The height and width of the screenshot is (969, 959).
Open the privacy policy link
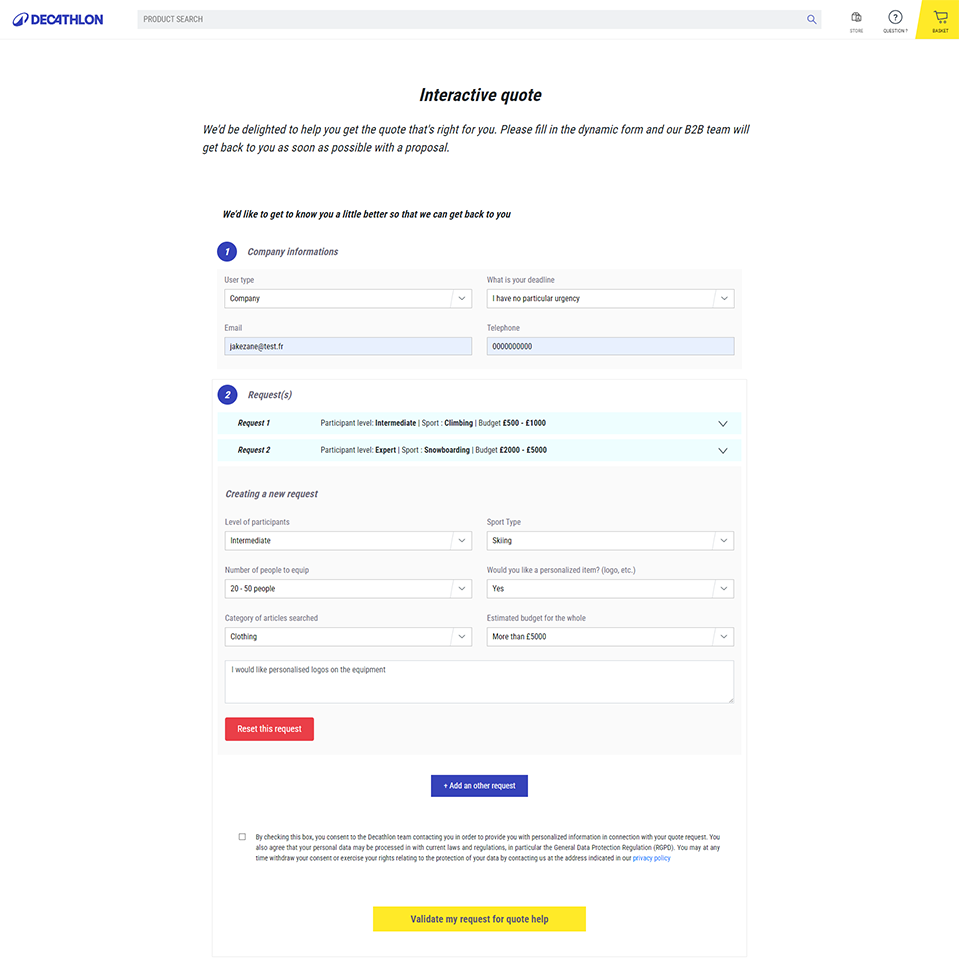651,858
